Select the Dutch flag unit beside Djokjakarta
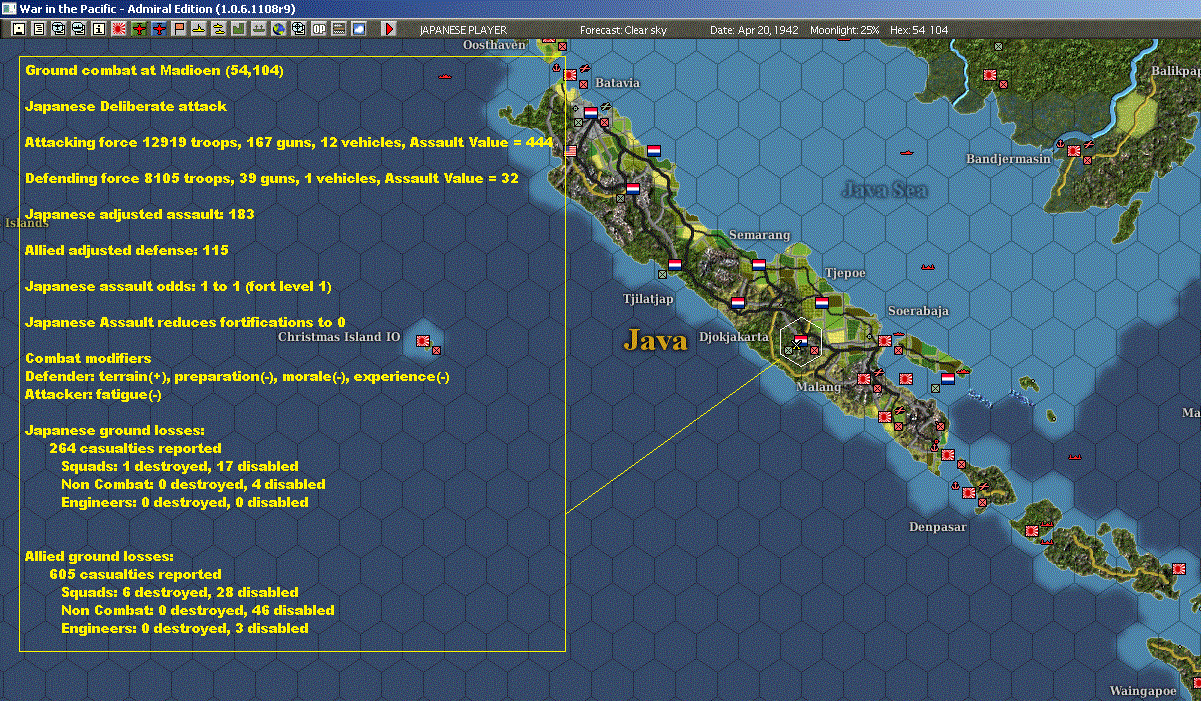 click(x=738, y=302)
